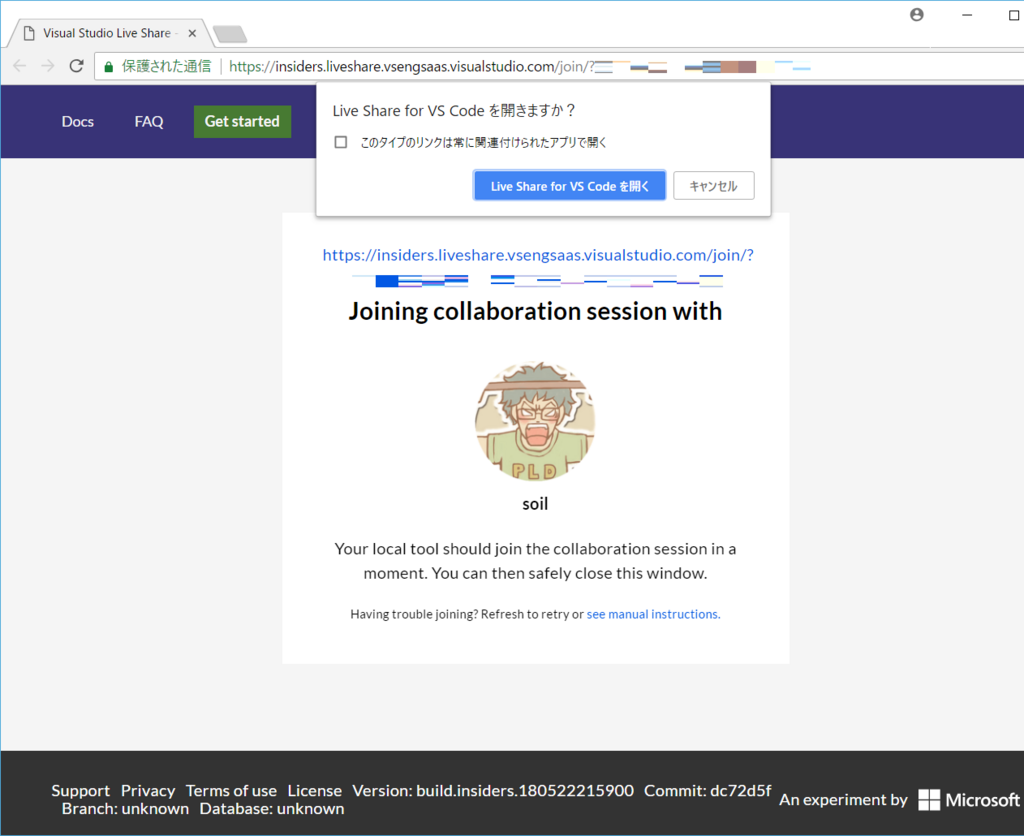This screenshot has width=1024, height=836.
Task: Click the Branch: unknown text
Action: point(125,809)
